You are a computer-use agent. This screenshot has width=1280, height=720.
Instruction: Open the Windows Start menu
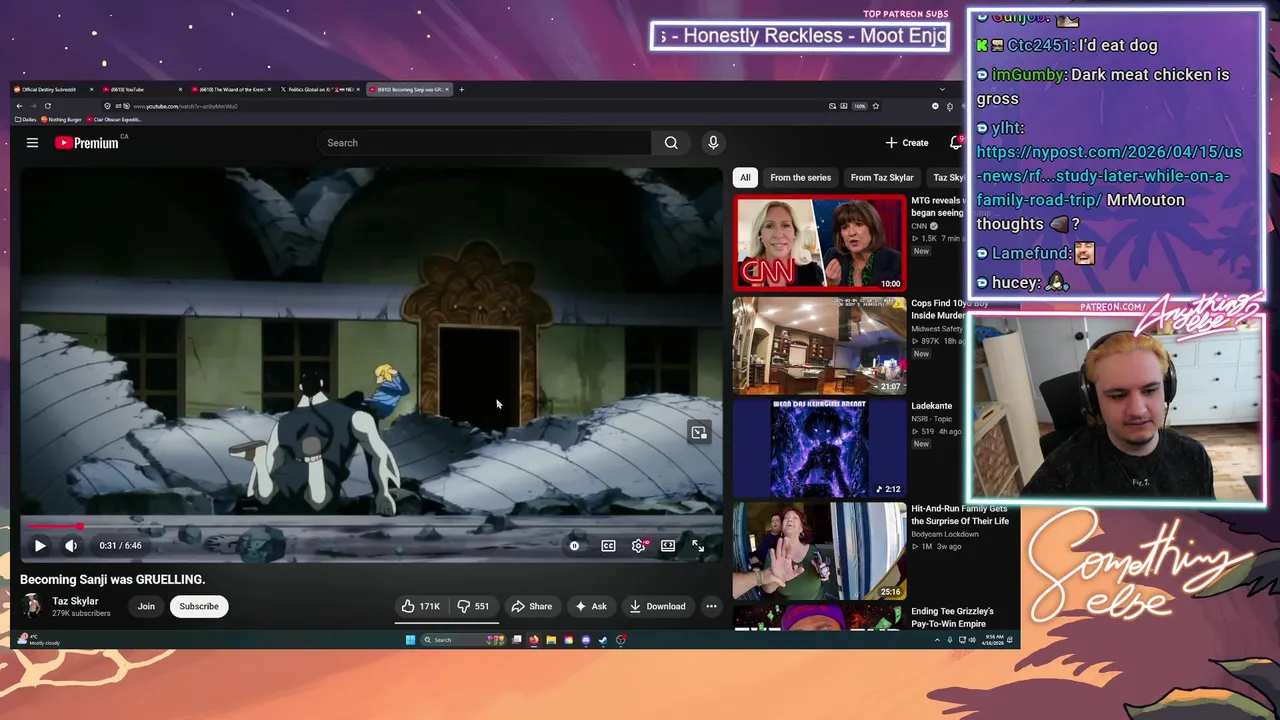(x=410, y=640)
